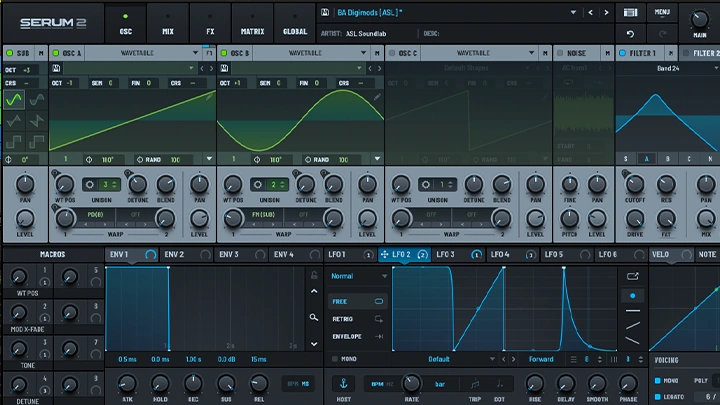The height and width of the screenshot is (405, 720).
Task: Open the preset browser list icon
Action: coord(630,12)
